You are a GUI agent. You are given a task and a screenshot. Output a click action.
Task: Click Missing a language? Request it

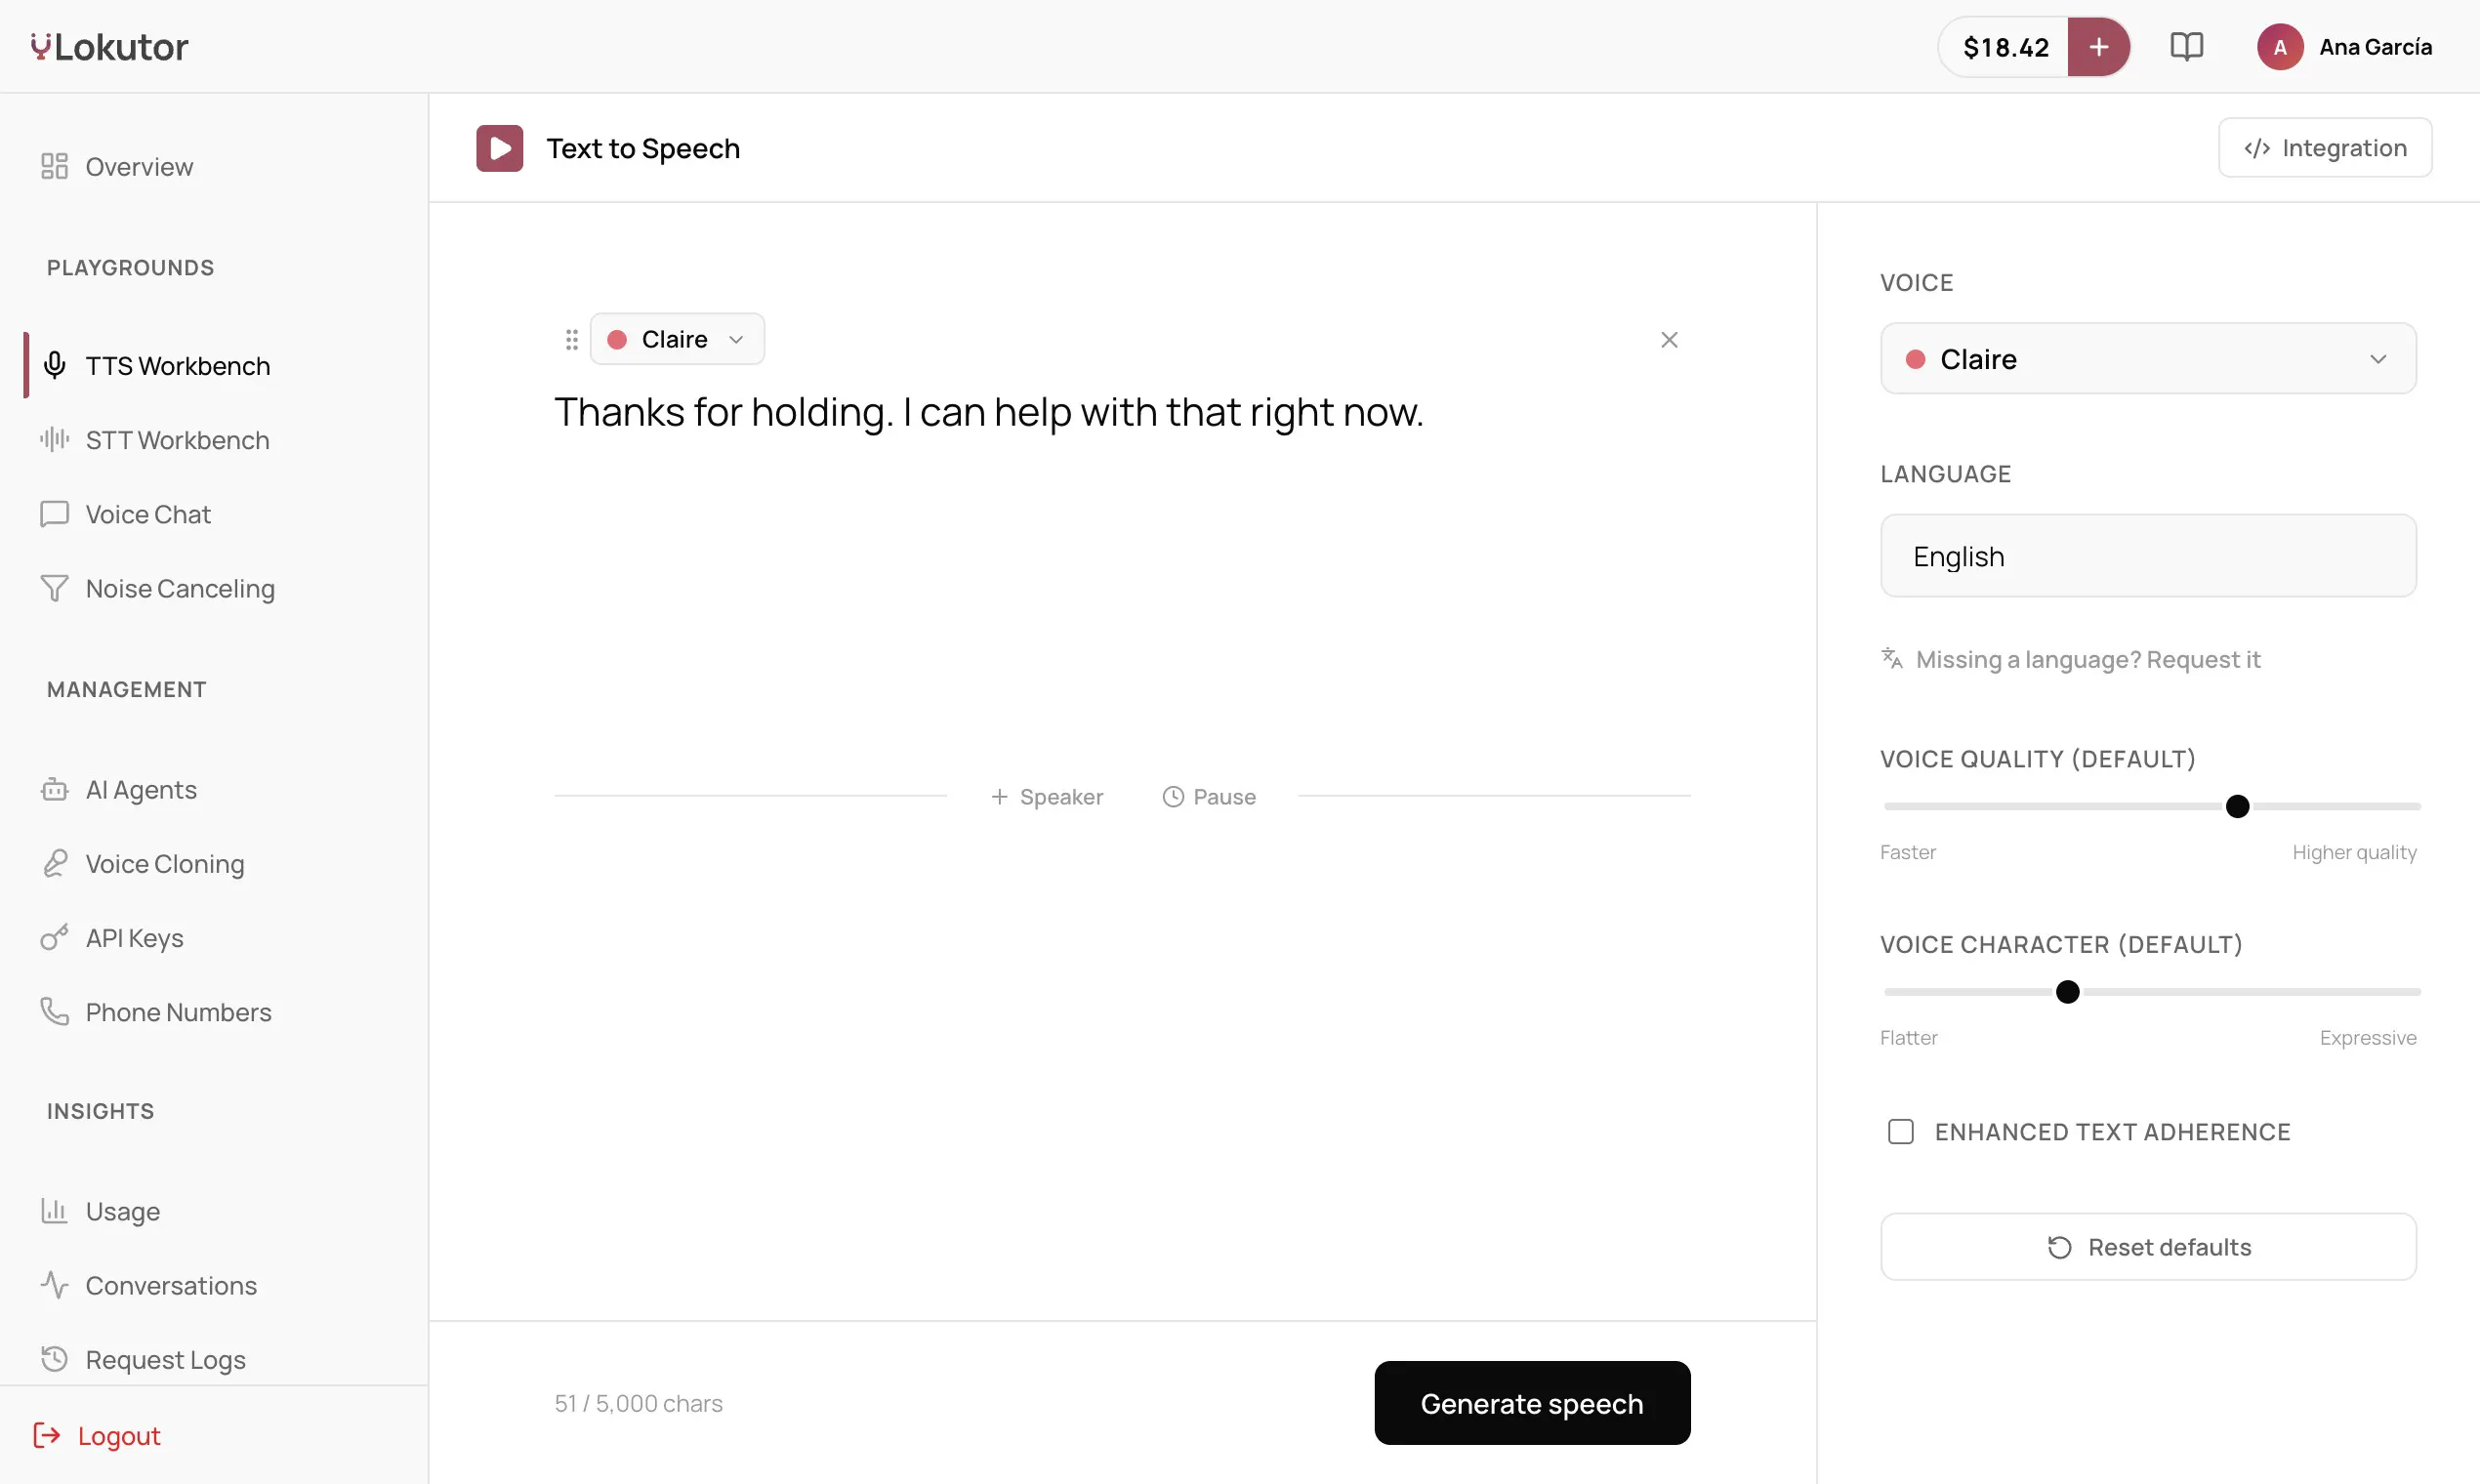[x=2070, y=660]
